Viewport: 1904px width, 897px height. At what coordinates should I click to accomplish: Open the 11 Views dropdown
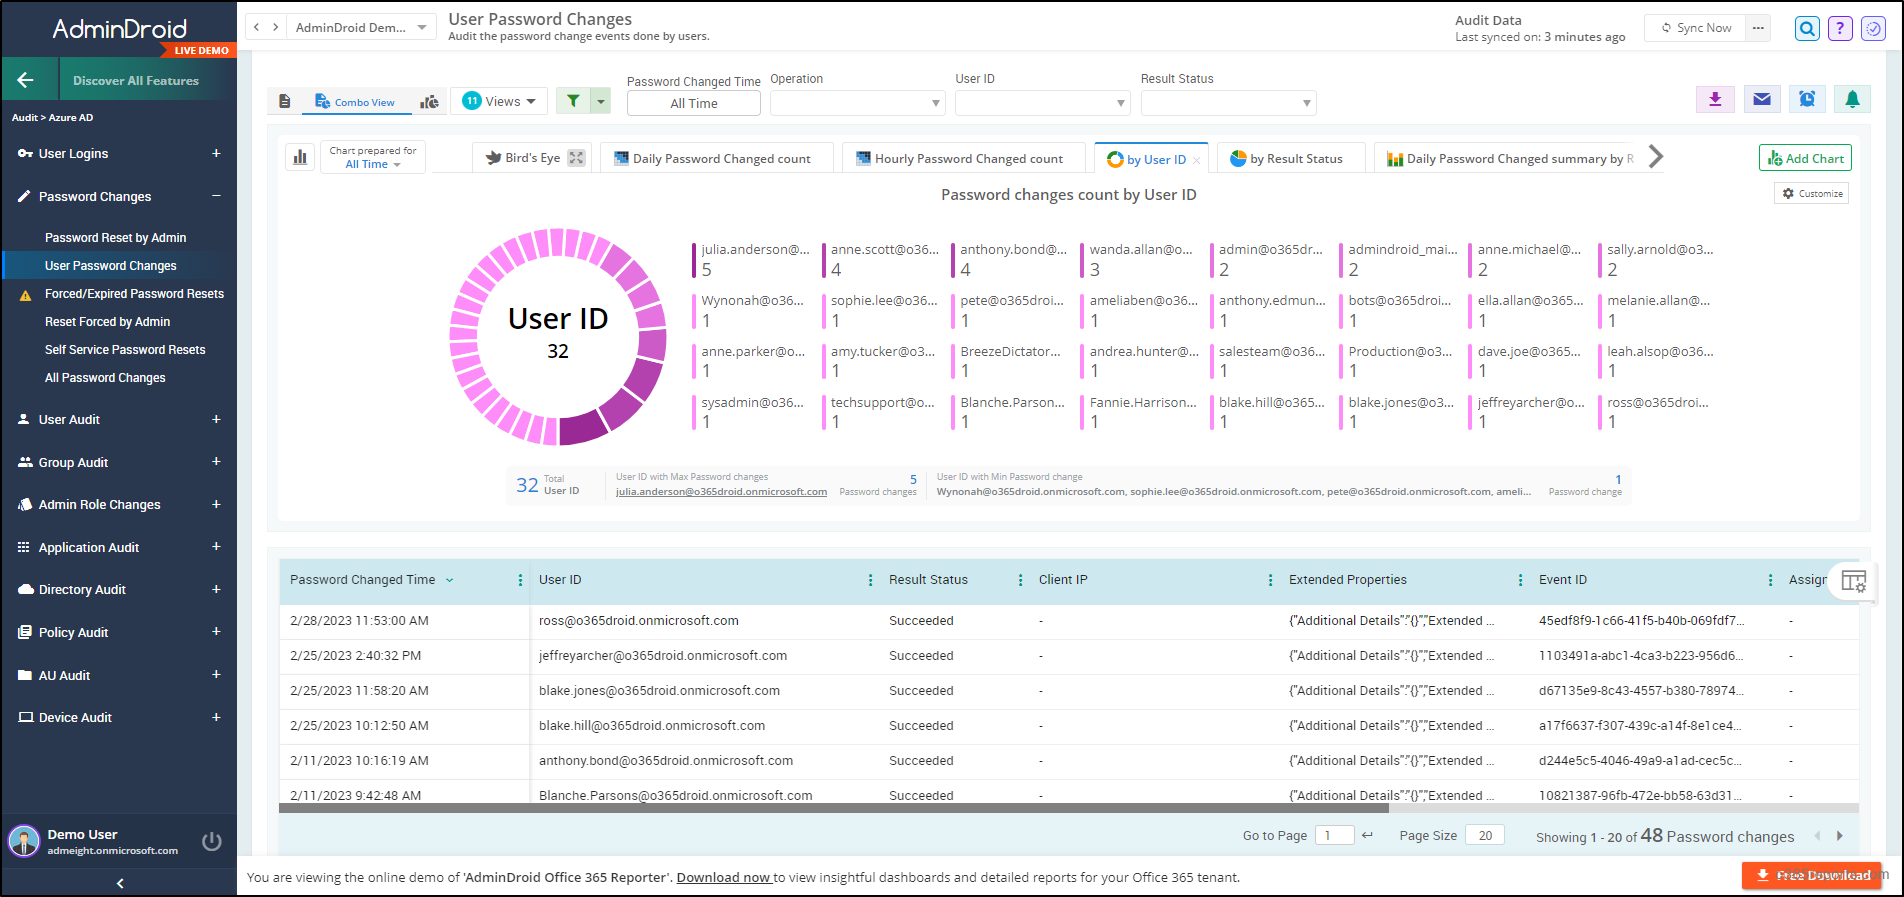(499, 101)
